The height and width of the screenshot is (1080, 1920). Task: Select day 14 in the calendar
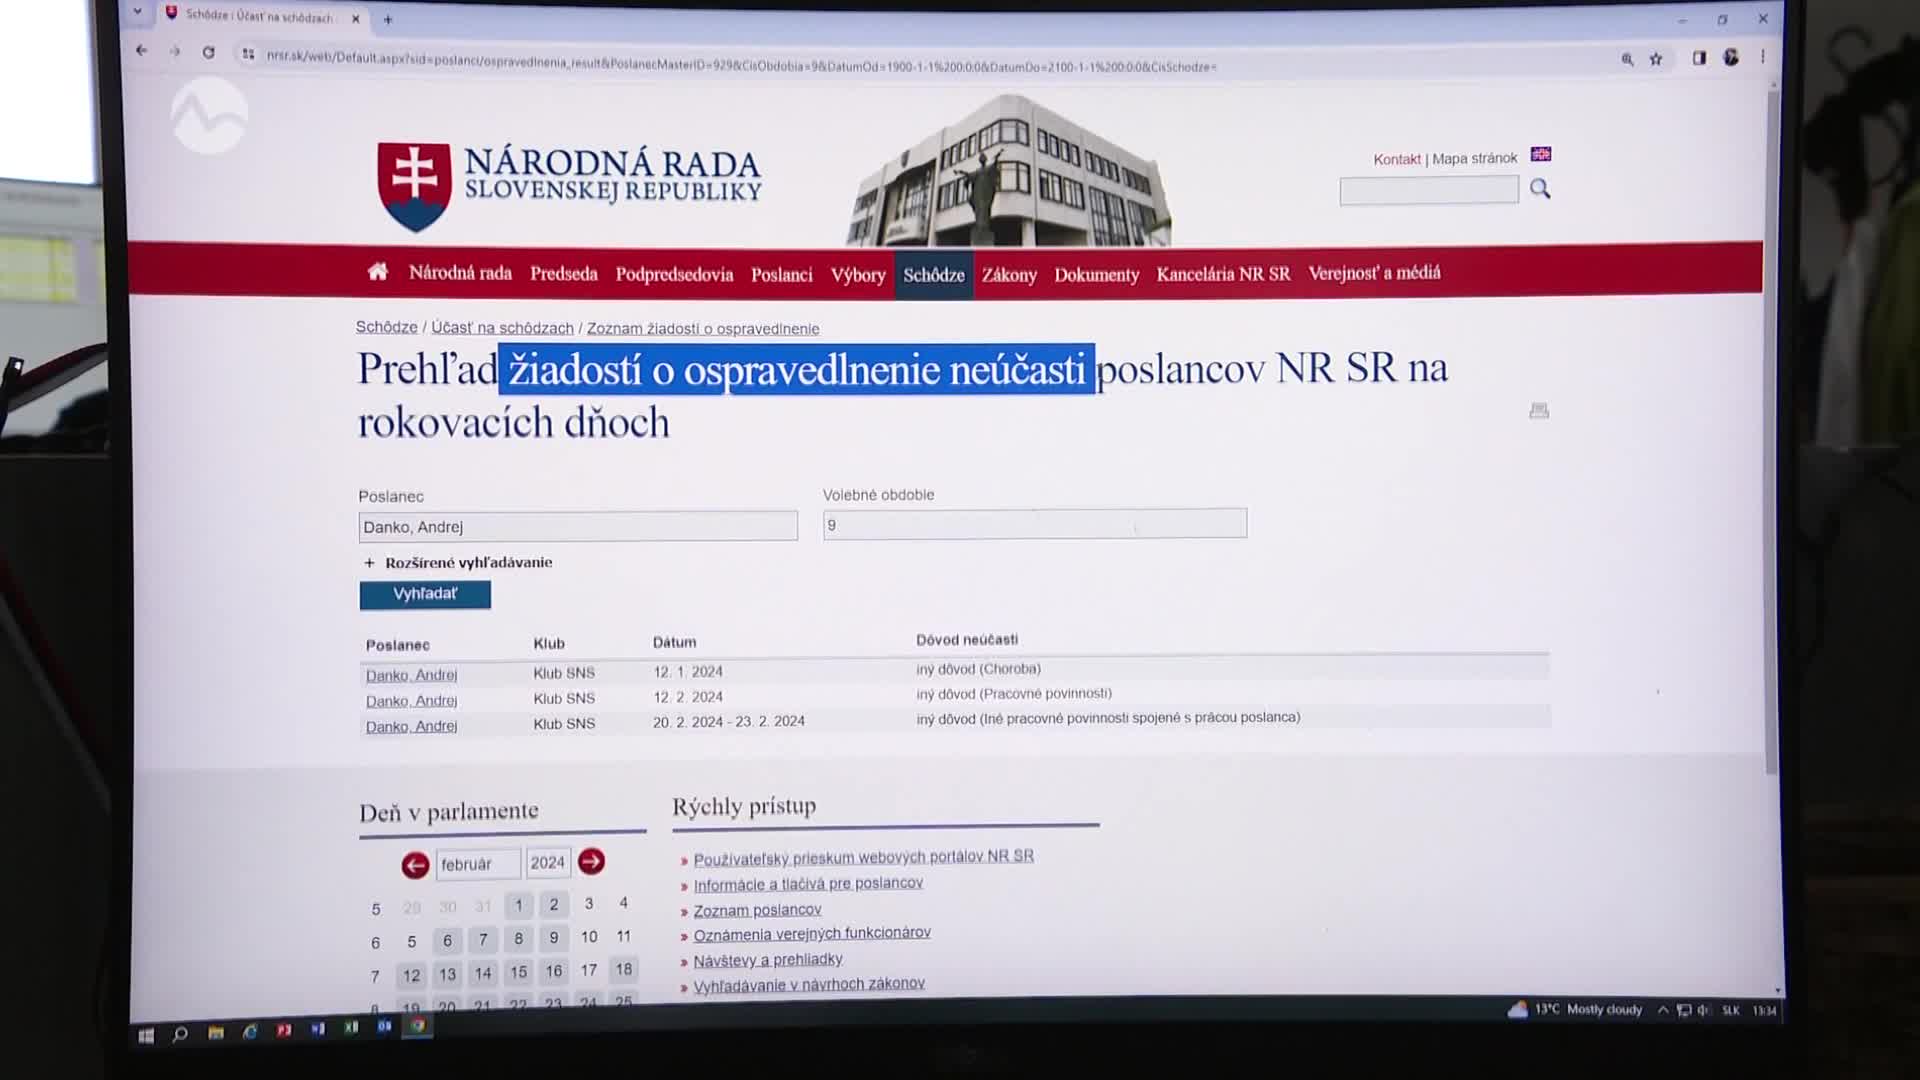click(483, 974)
